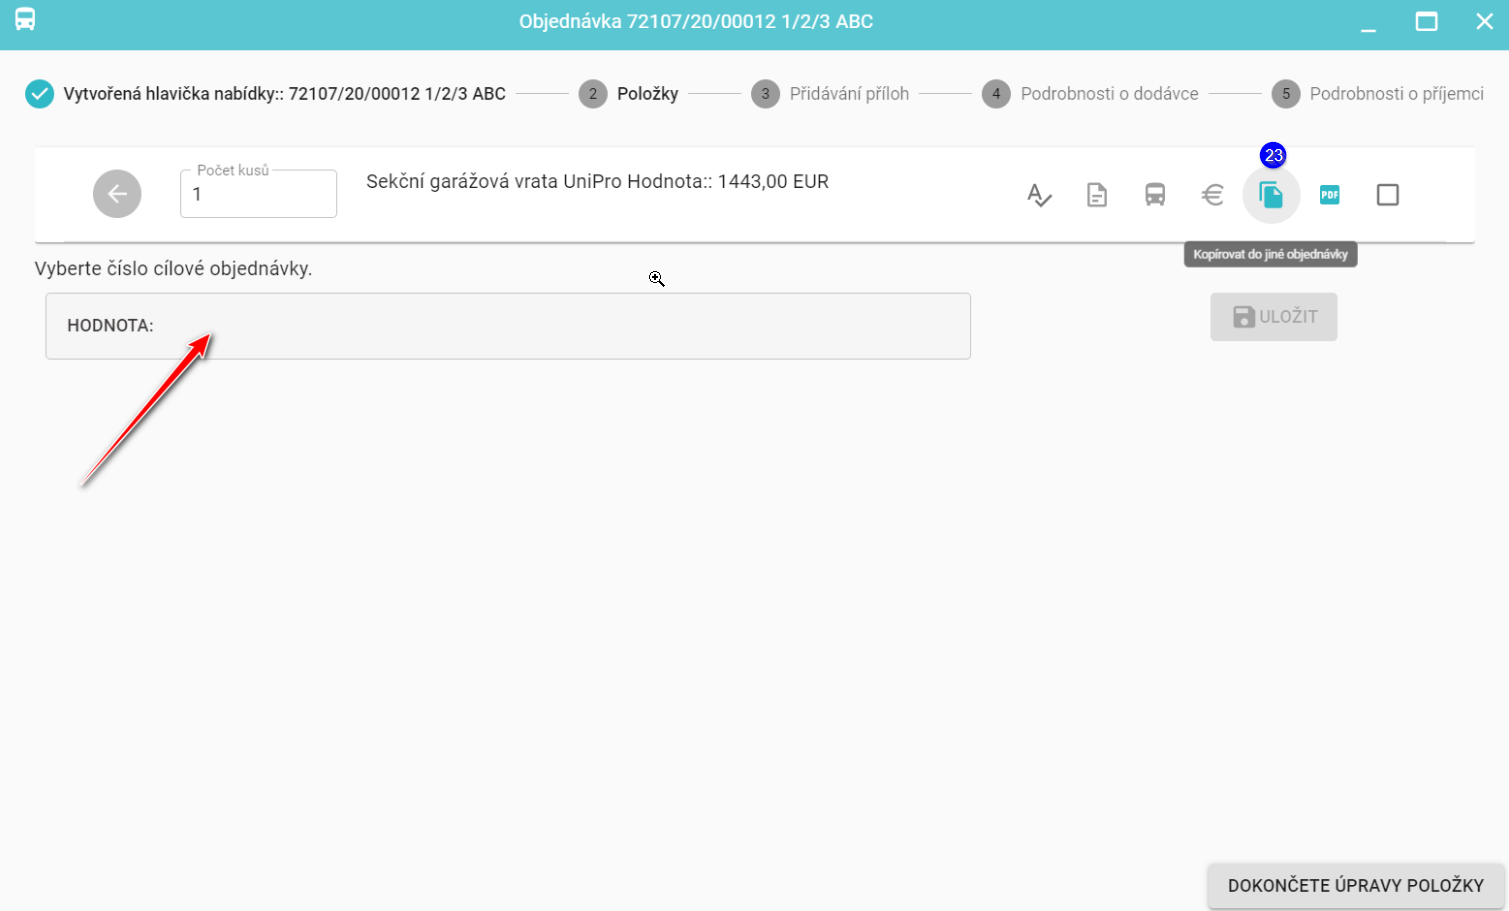This screenshot has height=911, width=1509.
Task: Click the spell-check validation icon
Action: coord(1039,195)
